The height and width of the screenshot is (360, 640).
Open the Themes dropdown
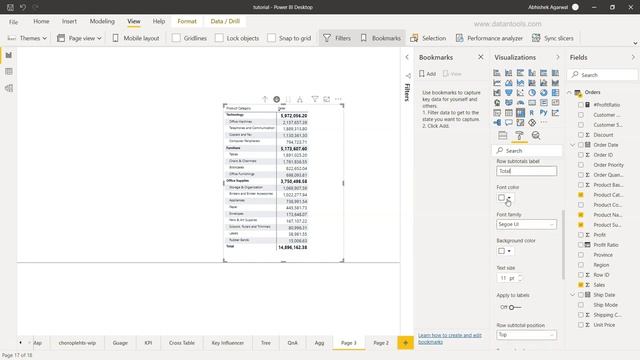coord(27,38)
